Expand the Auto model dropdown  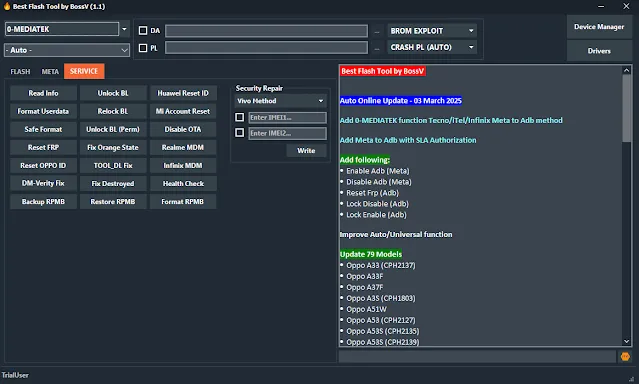pos(67,50)
